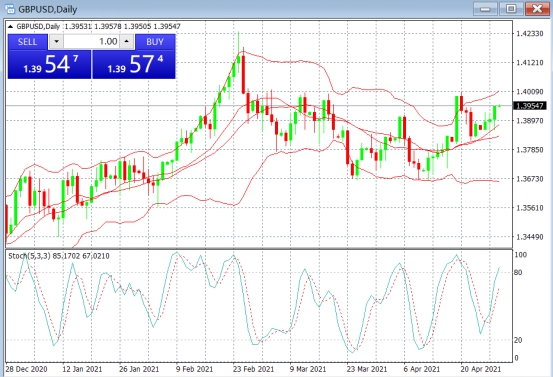Click the SELL button
Viewport: 553px width, 377px height.
click(28, 42)
